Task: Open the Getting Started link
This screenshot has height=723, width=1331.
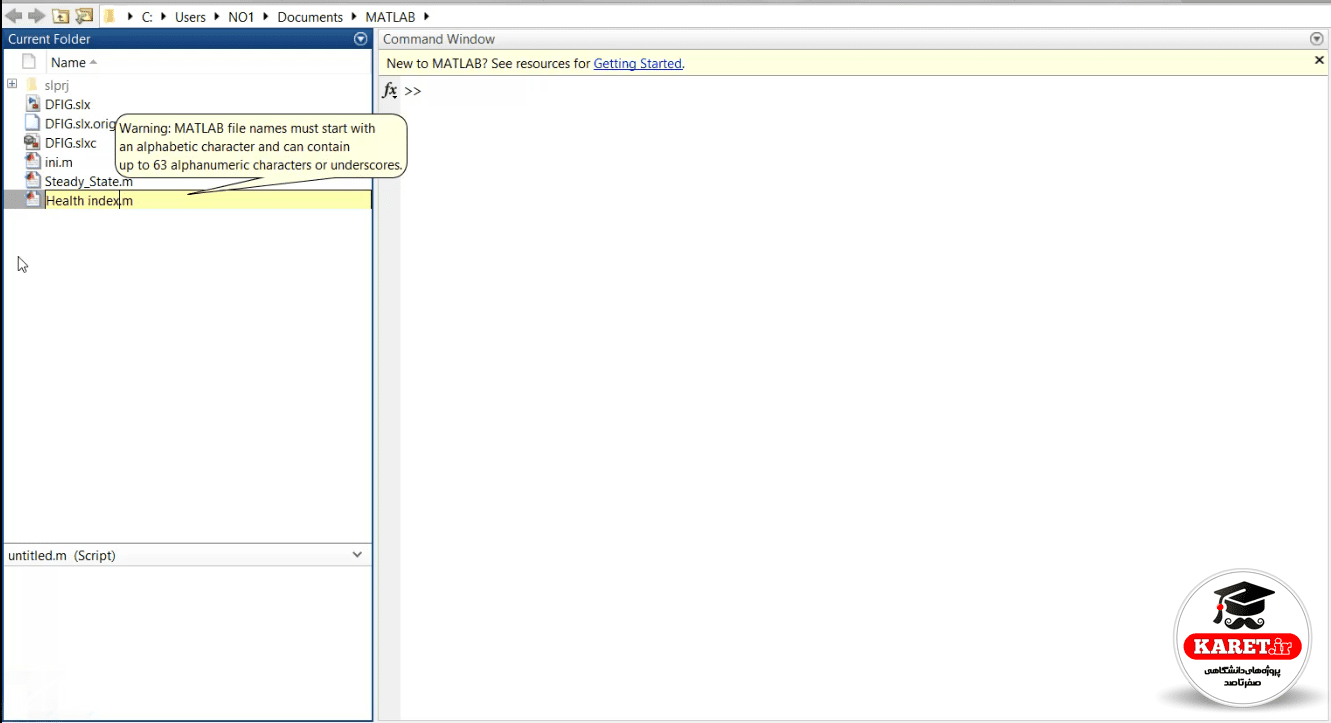Action: 637,63
